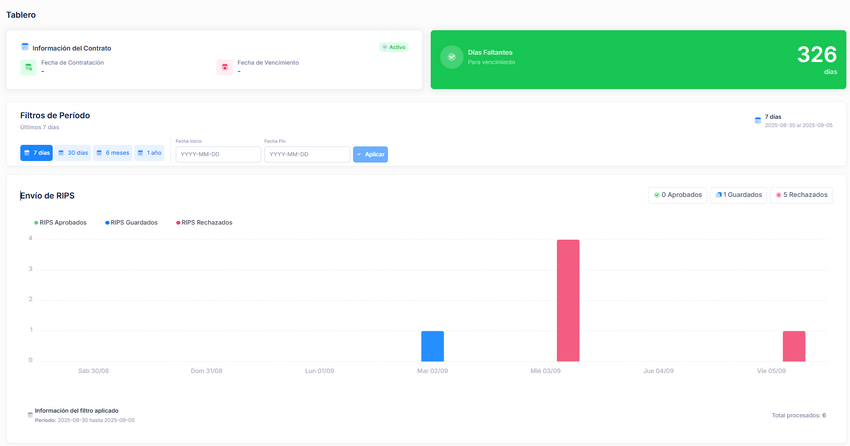The height and width of the screenshot is (446, 850).
Task: Open the Fecha Fin date field
Action: (307, 154)
